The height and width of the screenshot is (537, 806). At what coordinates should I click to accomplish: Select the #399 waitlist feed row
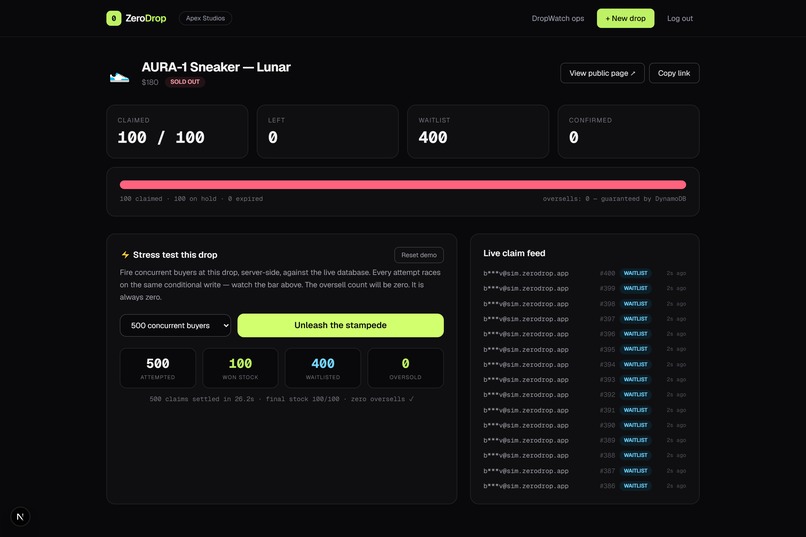584,288
